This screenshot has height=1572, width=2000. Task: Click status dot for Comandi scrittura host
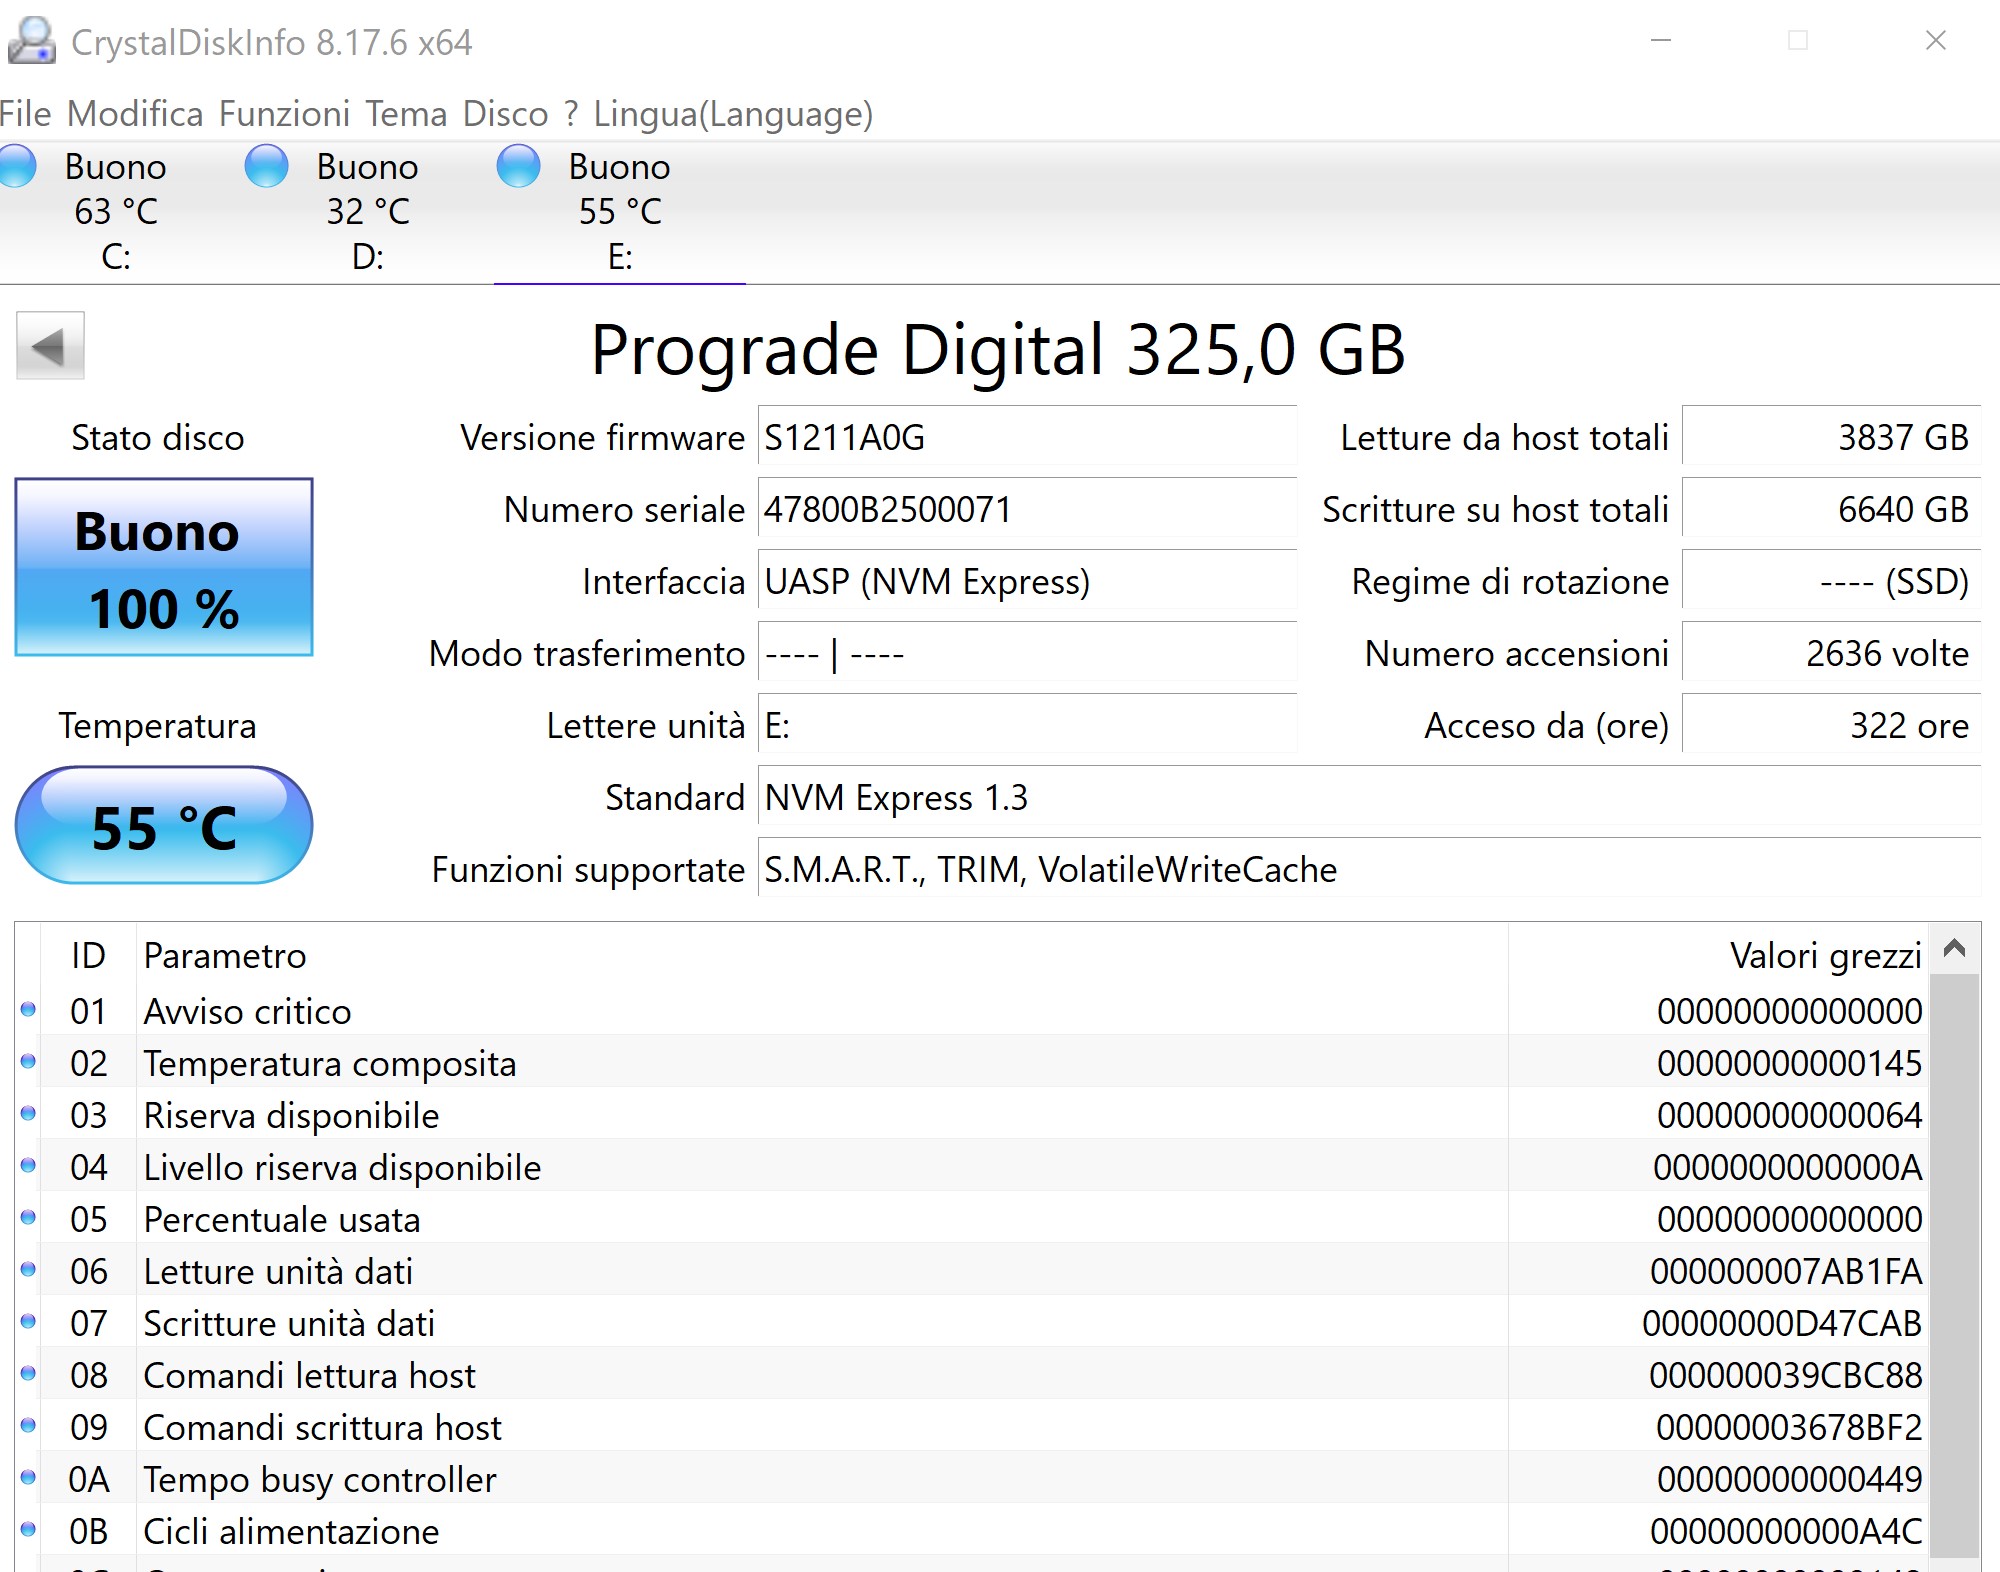(x=28, y=1426)
